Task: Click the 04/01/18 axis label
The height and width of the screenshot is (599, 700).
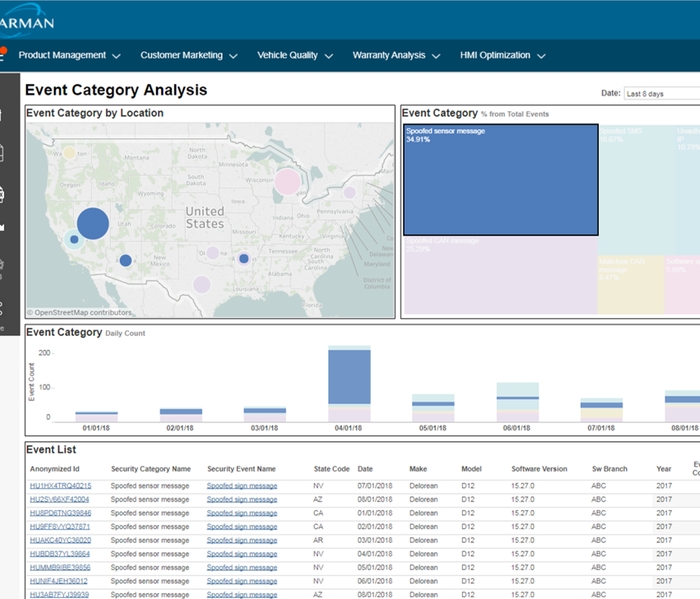Action: point(349,428)
